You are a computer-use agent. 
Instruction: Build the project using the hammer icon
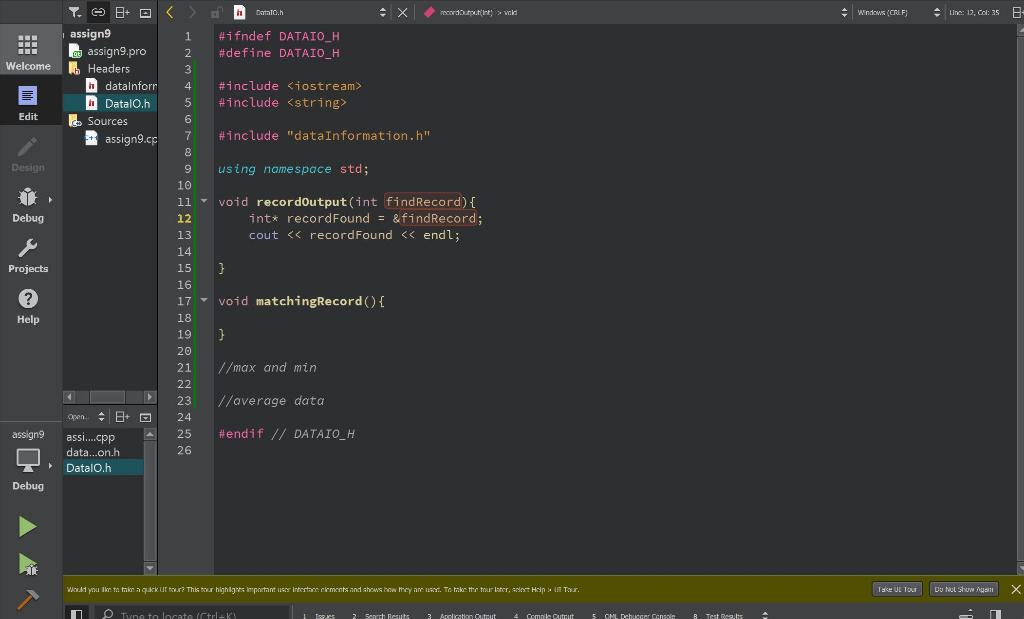tap(27, 601)
